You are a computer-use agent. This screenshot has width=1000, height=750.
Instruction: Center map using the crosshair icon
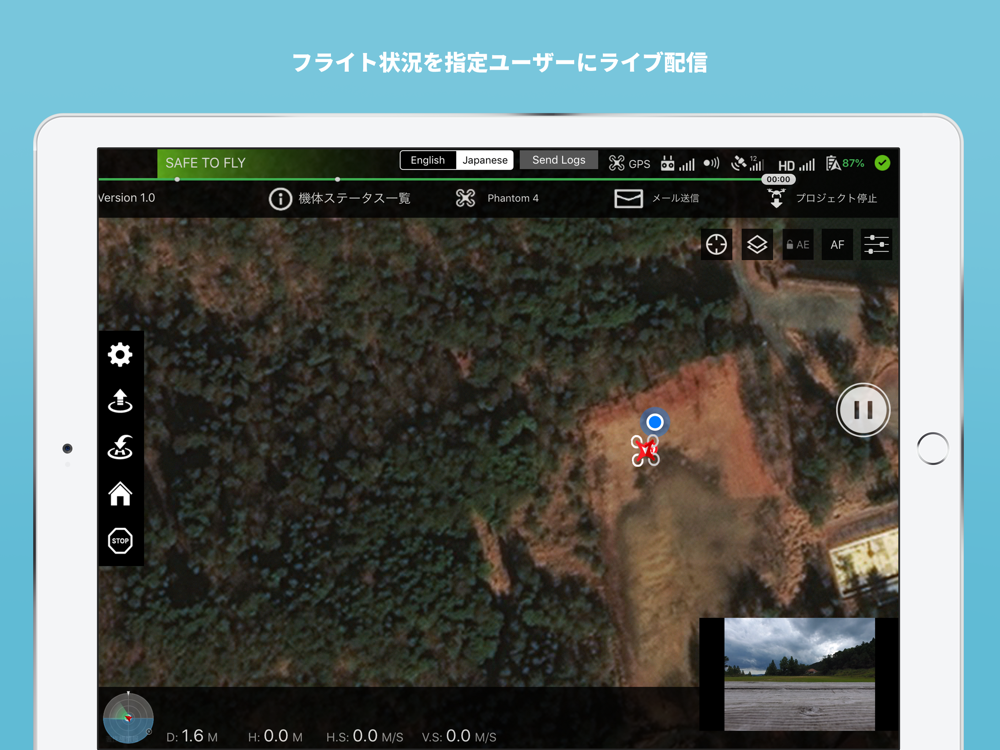(716, 244)
